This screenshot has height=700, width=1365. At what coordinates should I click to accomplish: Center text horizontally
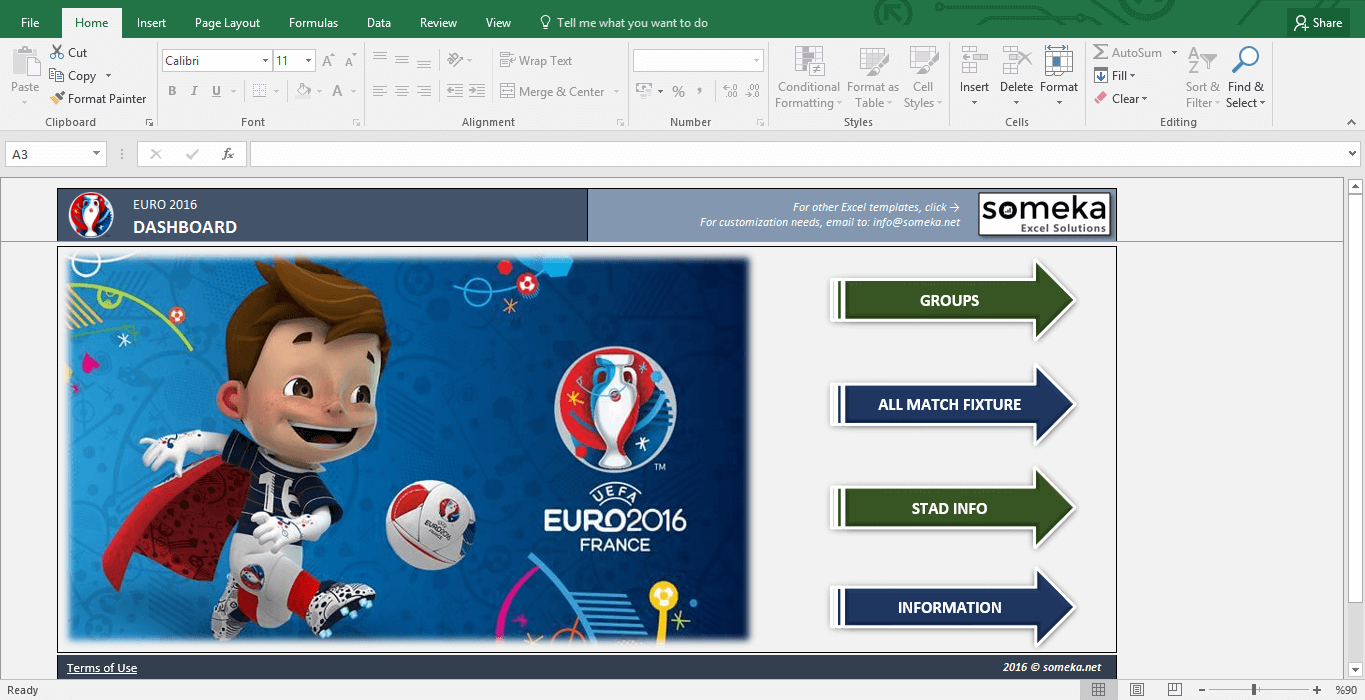tap(402, 91)
